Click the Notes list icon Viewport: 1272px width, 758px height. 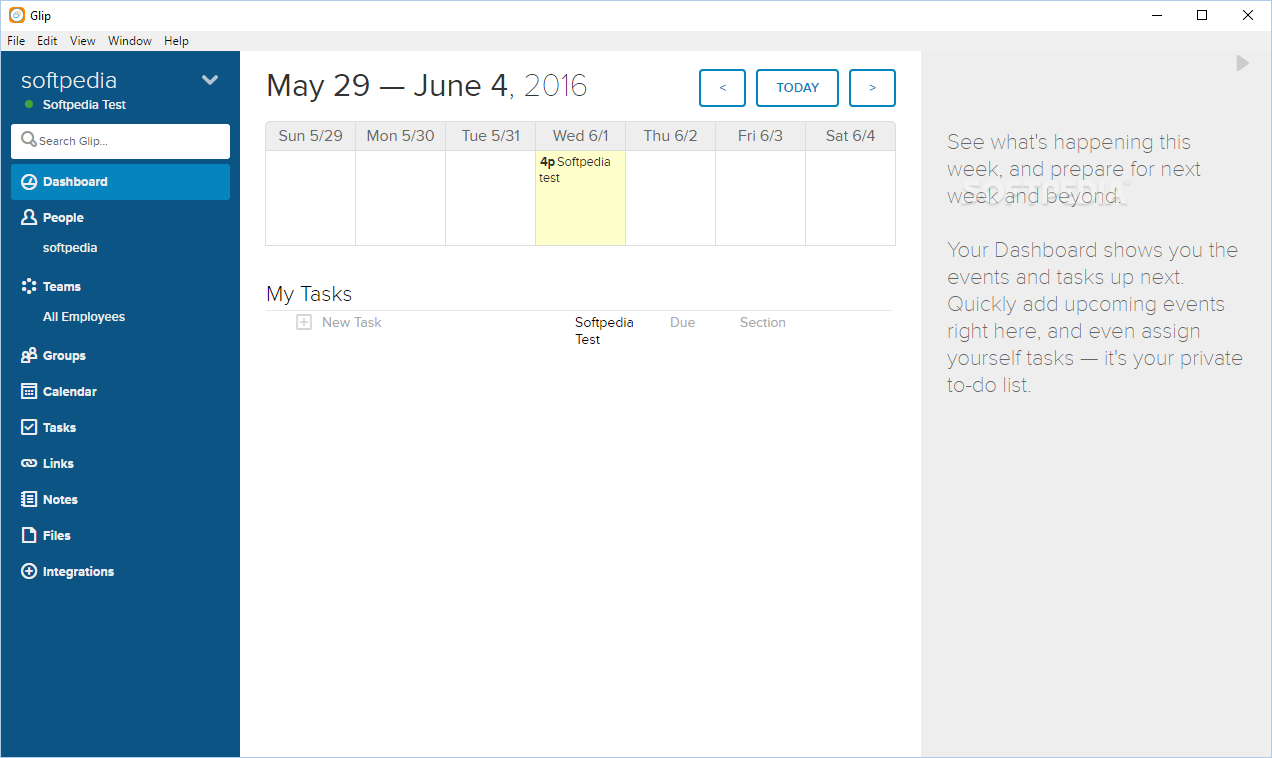(x=29, y=499)
